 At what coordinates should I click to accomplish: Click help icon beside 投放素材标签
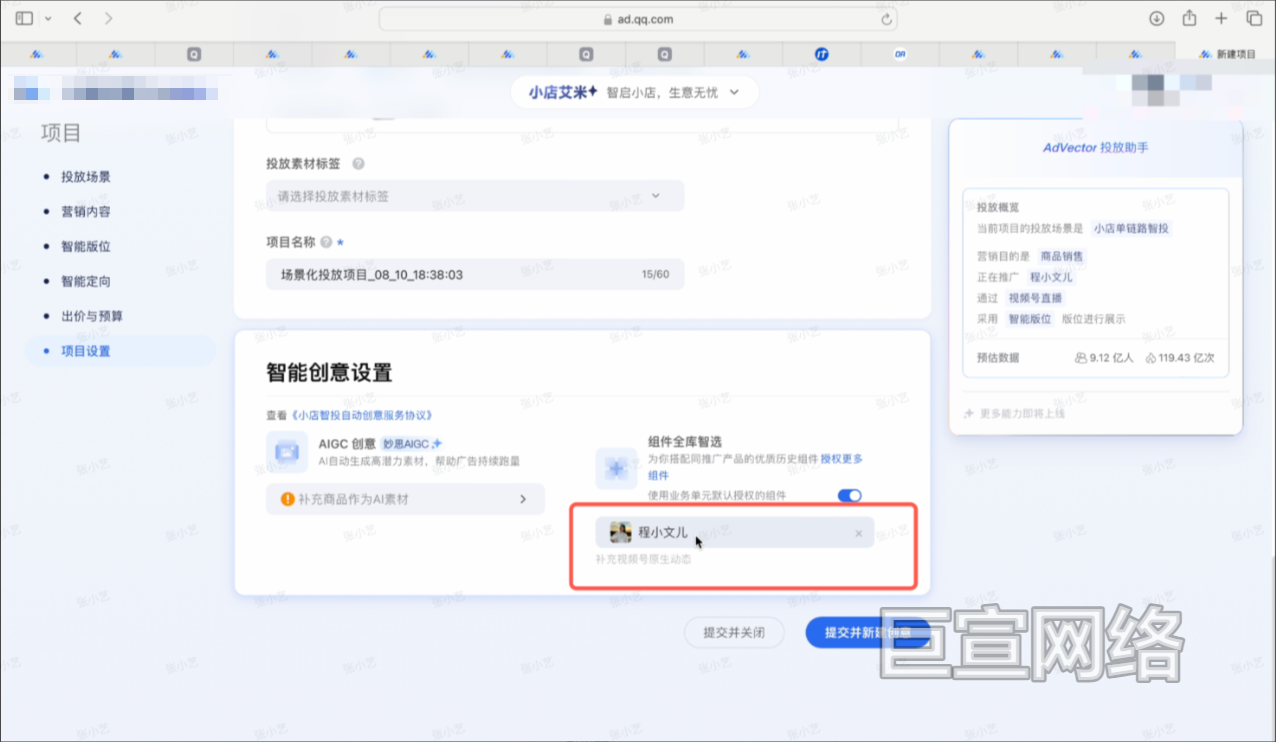pyautogui.click(x=358, y=164)
